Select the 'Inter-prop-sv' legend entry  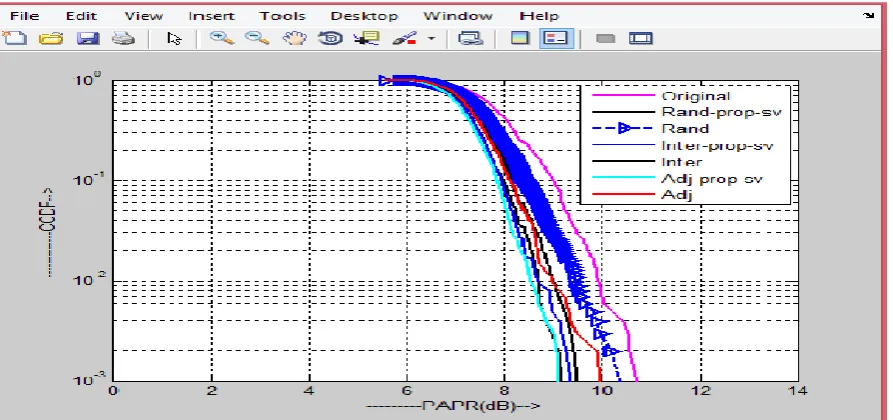(717, 145)
